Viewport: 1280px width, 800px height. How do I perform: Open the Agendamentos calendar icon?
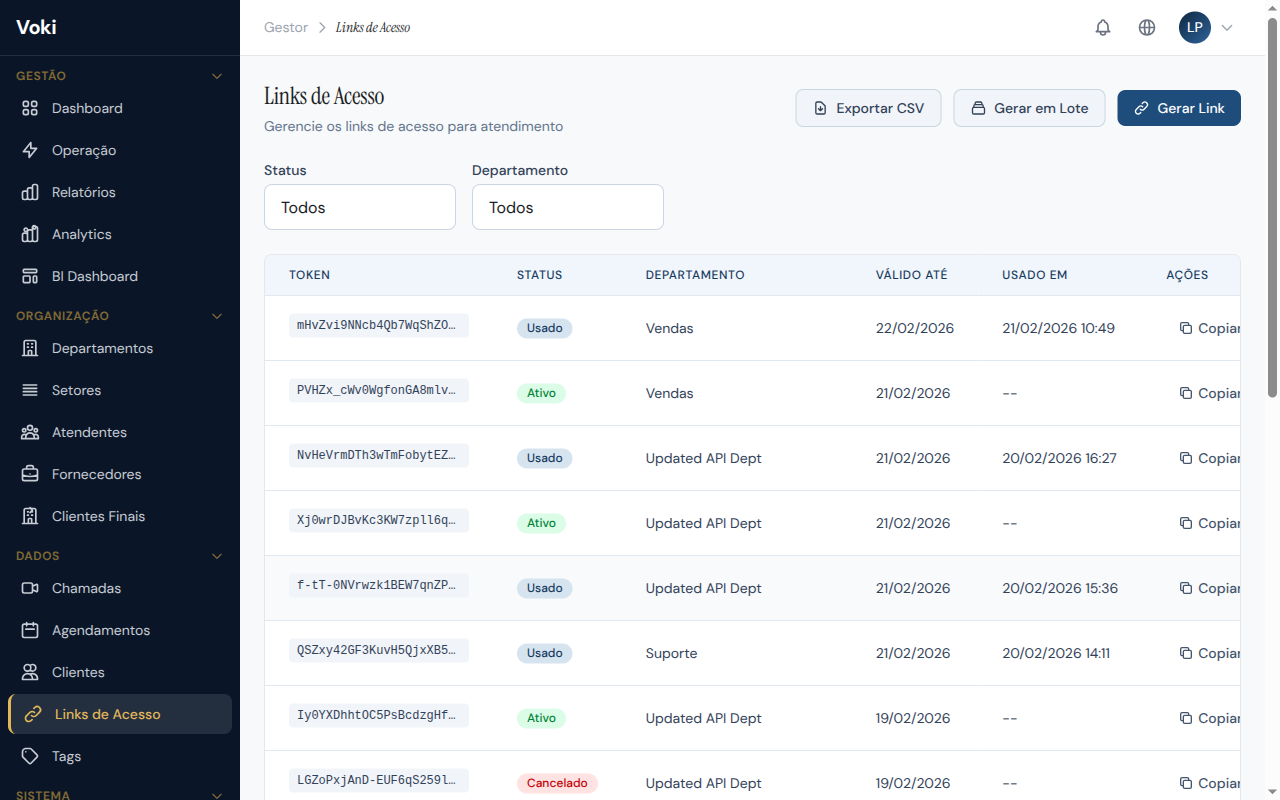coord(31,630)
